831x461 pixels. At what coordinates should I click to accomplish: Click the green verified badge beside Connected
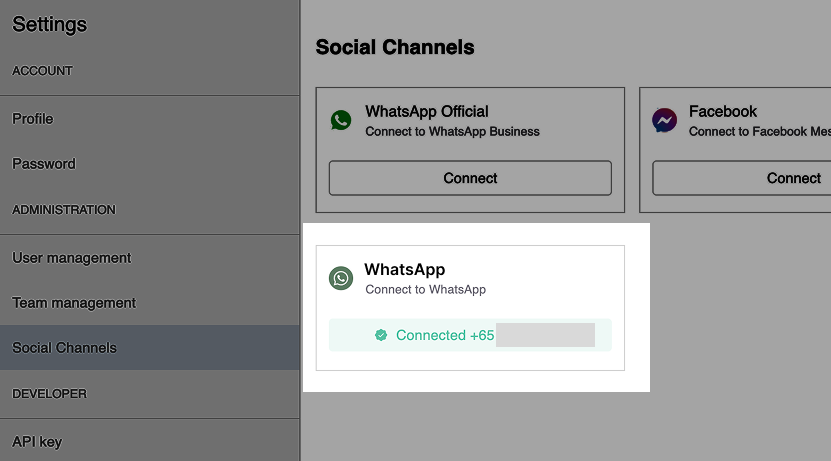coord(381,335)
